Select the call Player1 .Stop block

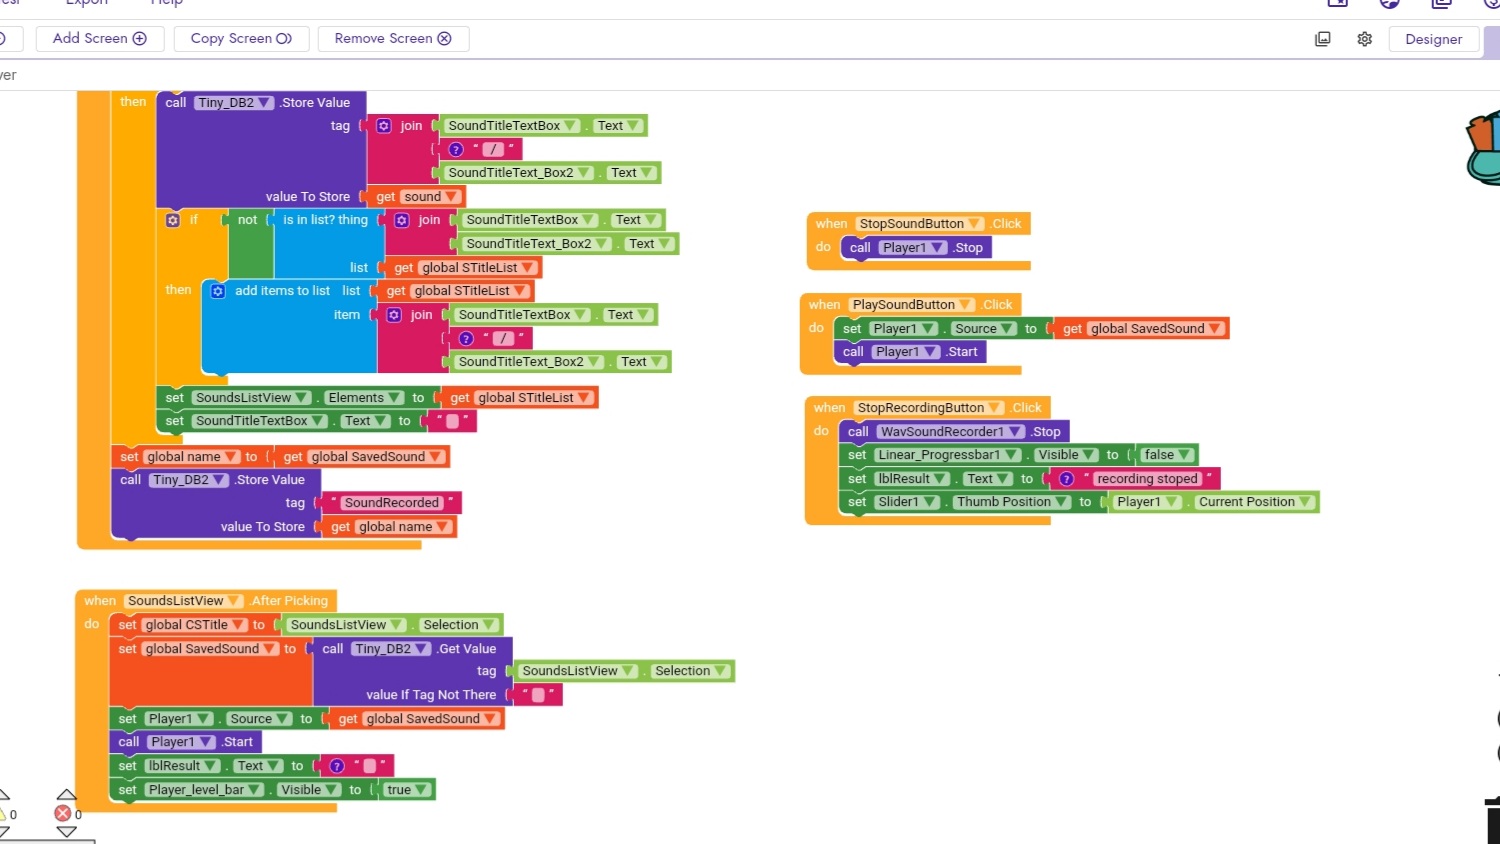[x=916, y=248]
